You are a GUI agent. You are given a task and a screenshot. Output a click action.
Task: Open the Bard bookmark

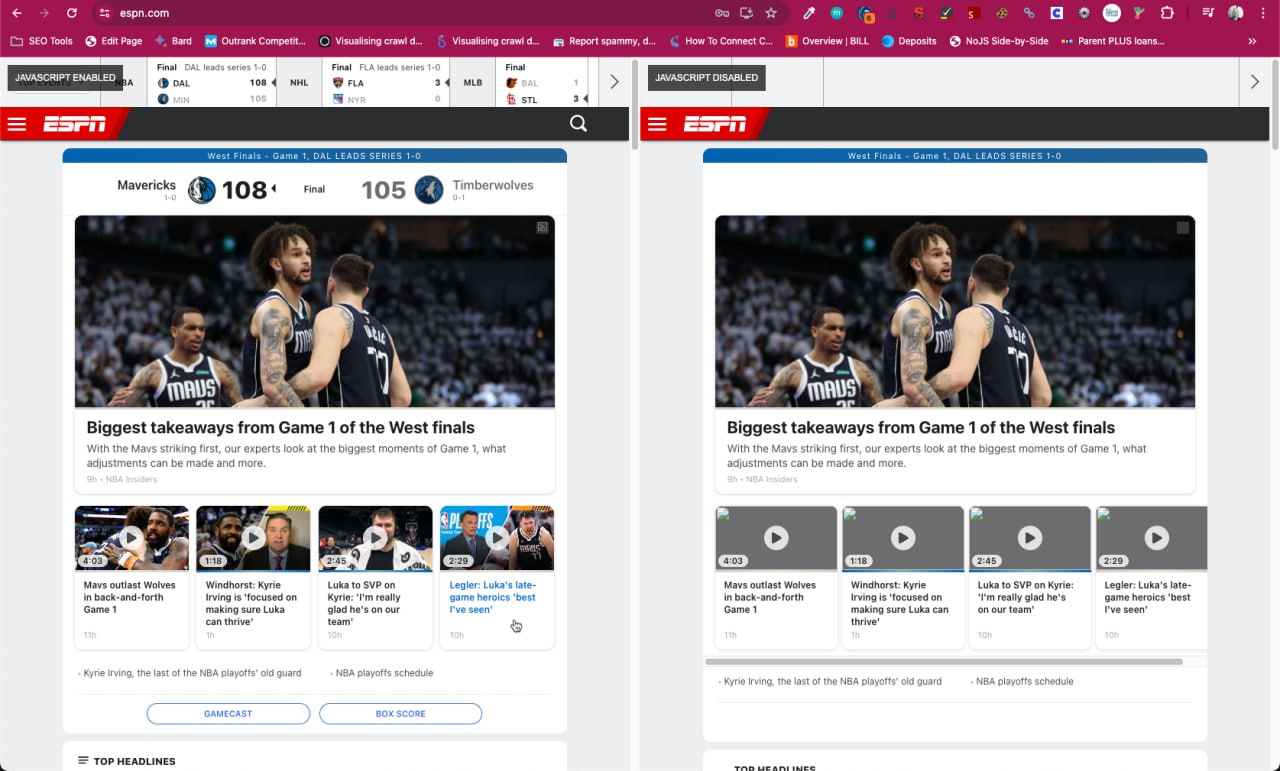coord(173,41)
